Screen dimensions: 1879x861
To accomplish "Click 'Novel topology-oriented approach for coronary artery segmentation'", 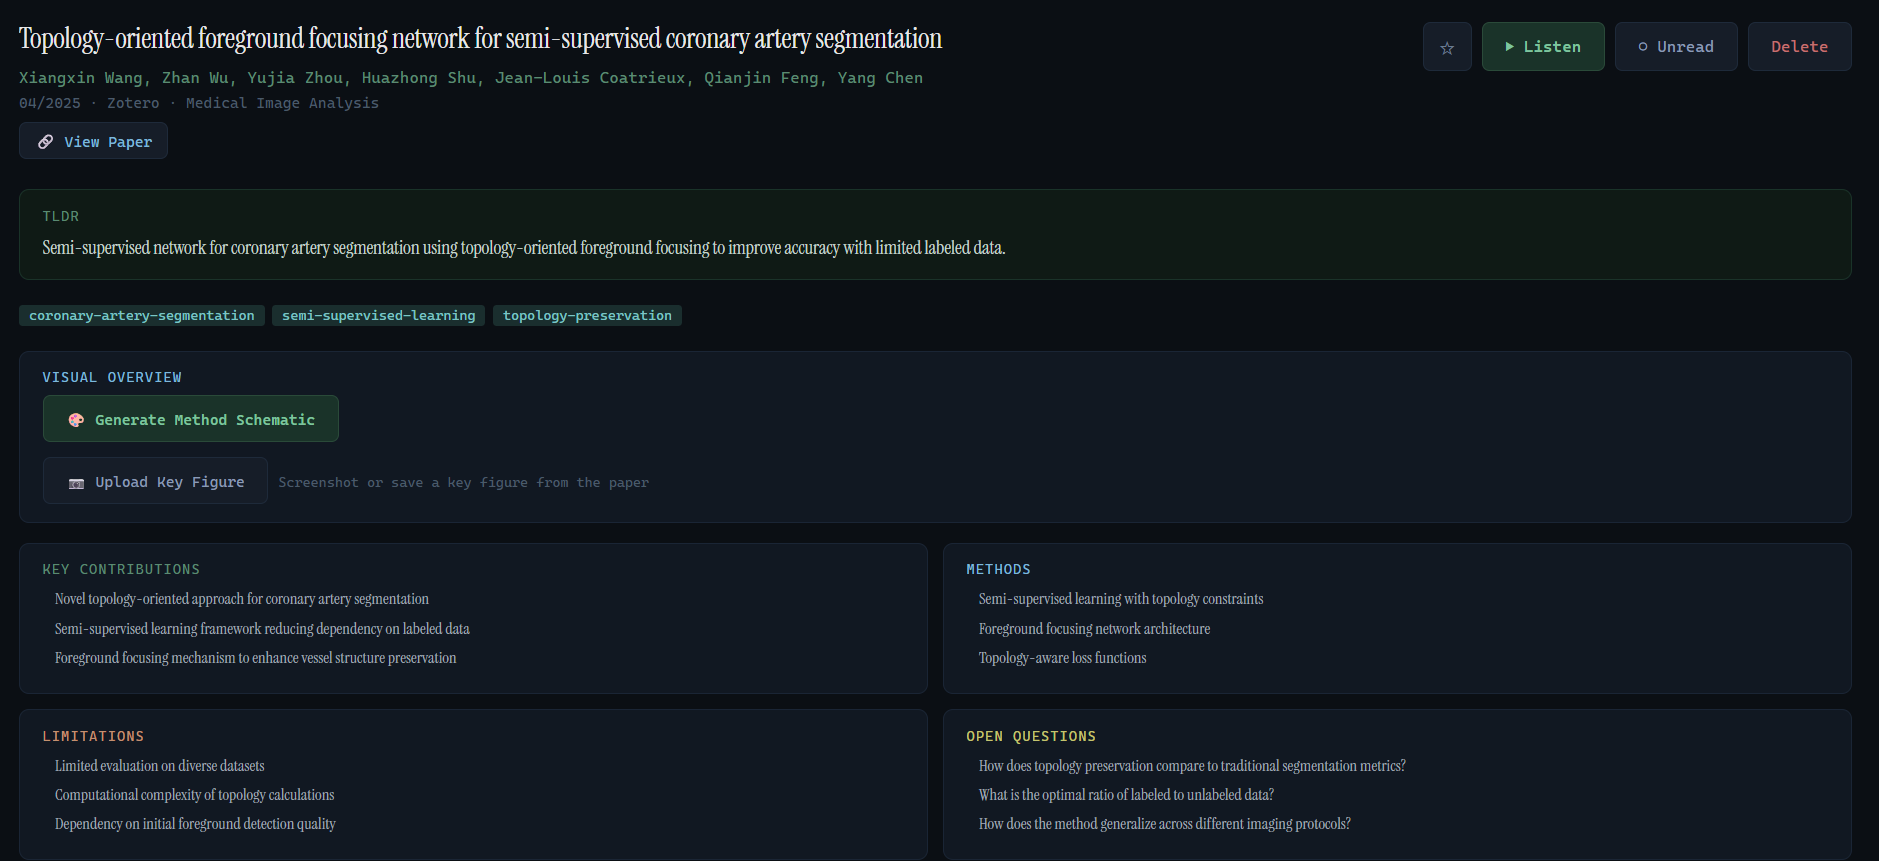I will pyautogui.click(x=242, y=599).
